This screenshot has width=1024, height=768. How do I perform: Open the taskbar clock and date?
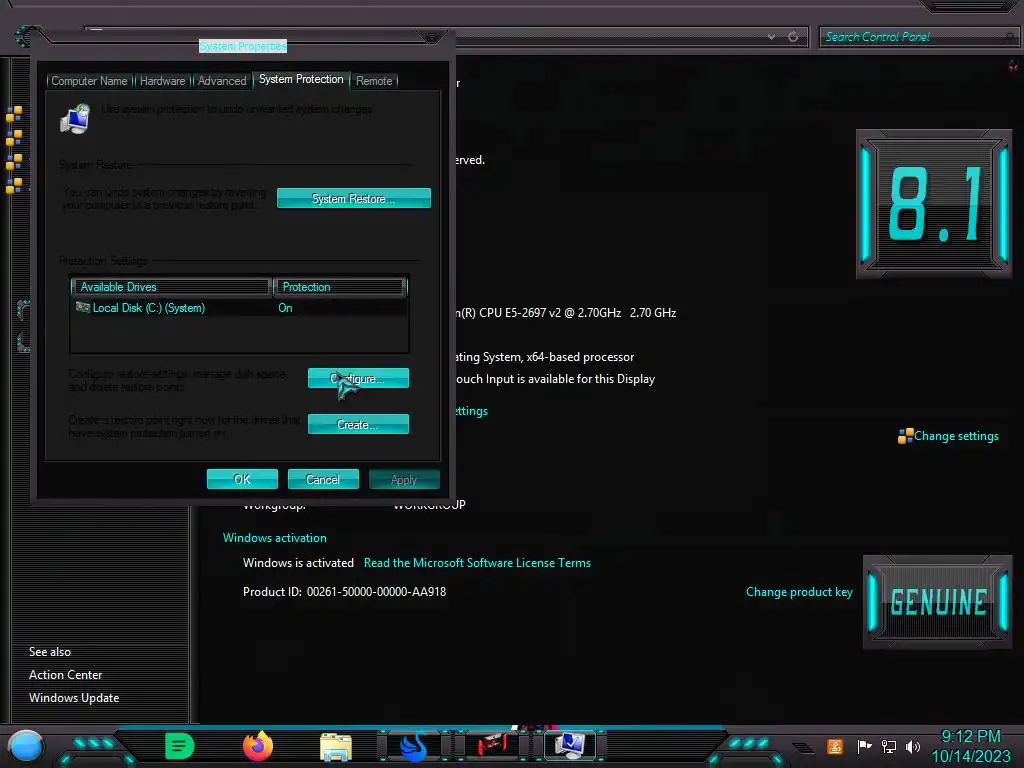coord(971,746)
